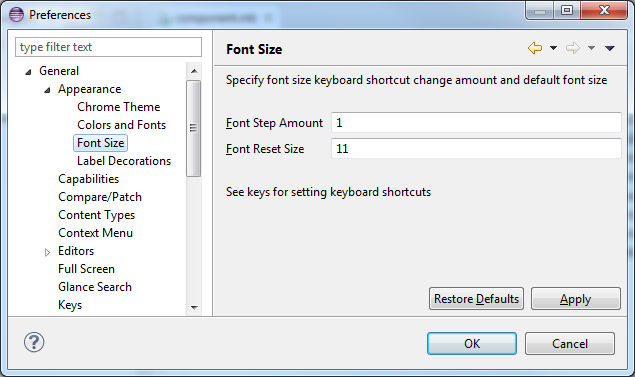Focus the type filter text box
The height and width of the screenshot is (377, 635).
[x=109, y=47]
